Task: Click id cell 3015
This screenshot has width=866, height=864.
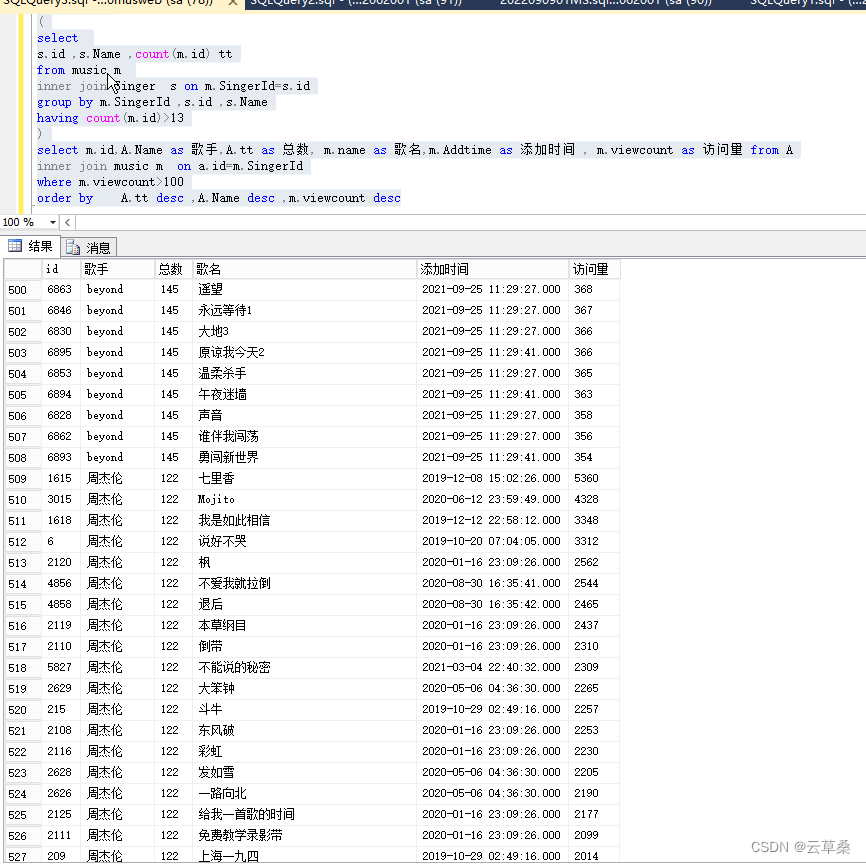Action: (61, 499)
